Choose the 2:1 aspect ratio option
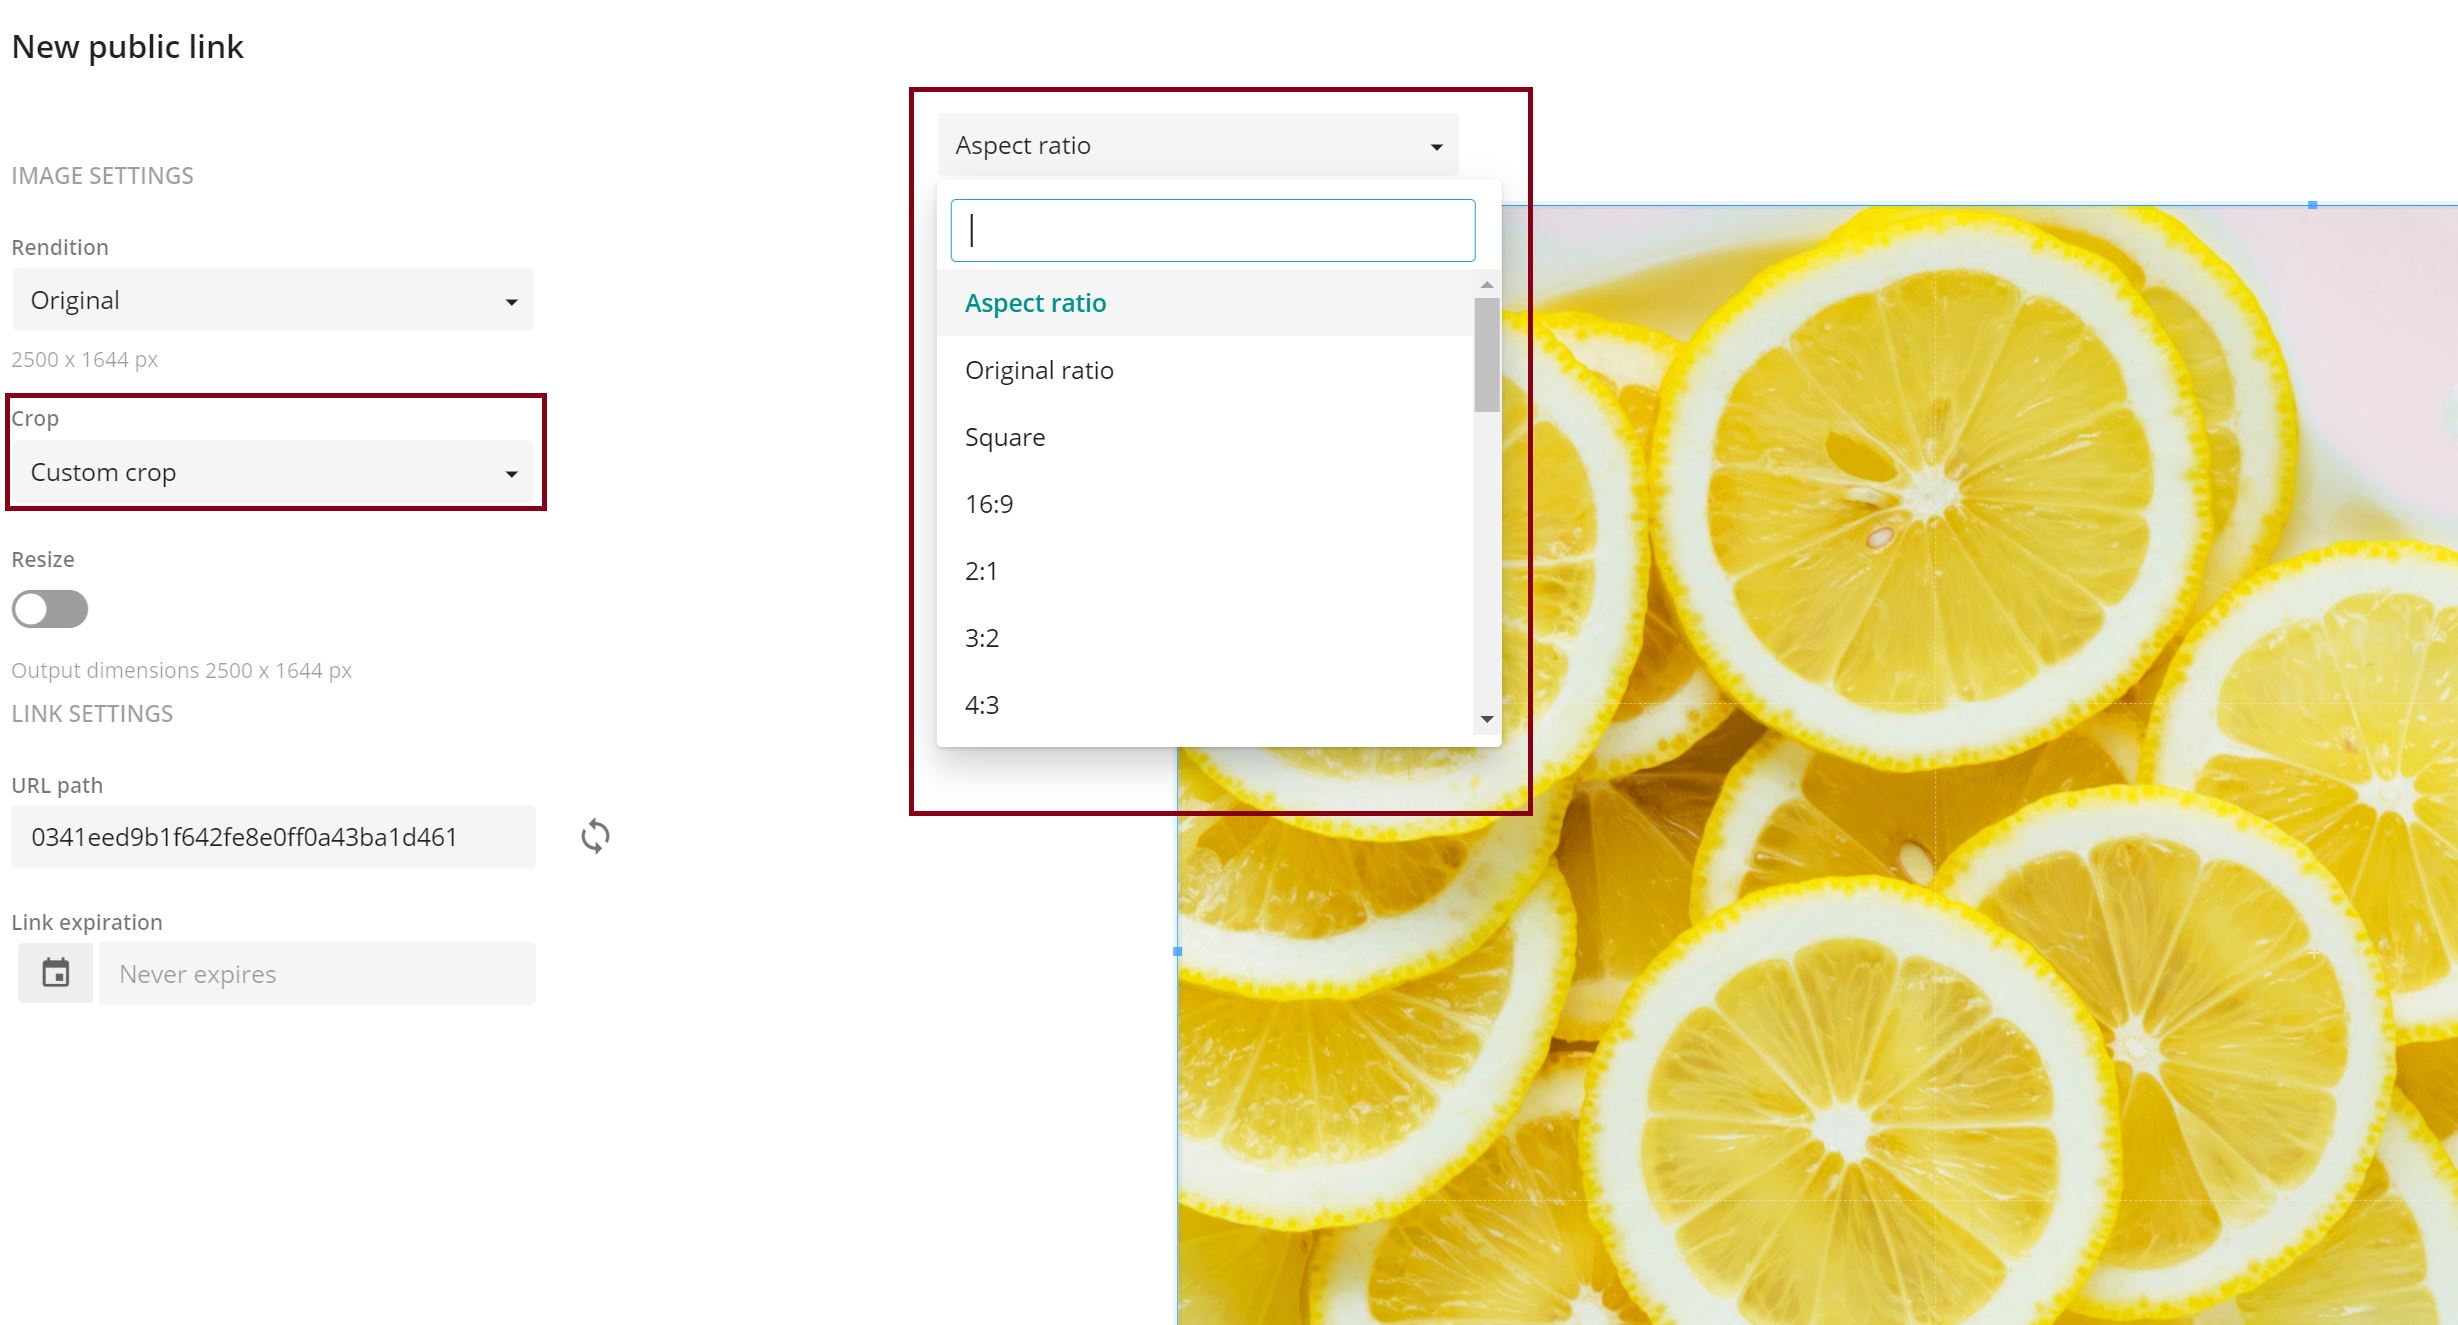Viewport: 2458px width, 1325px height. click(x=981, y=571)
